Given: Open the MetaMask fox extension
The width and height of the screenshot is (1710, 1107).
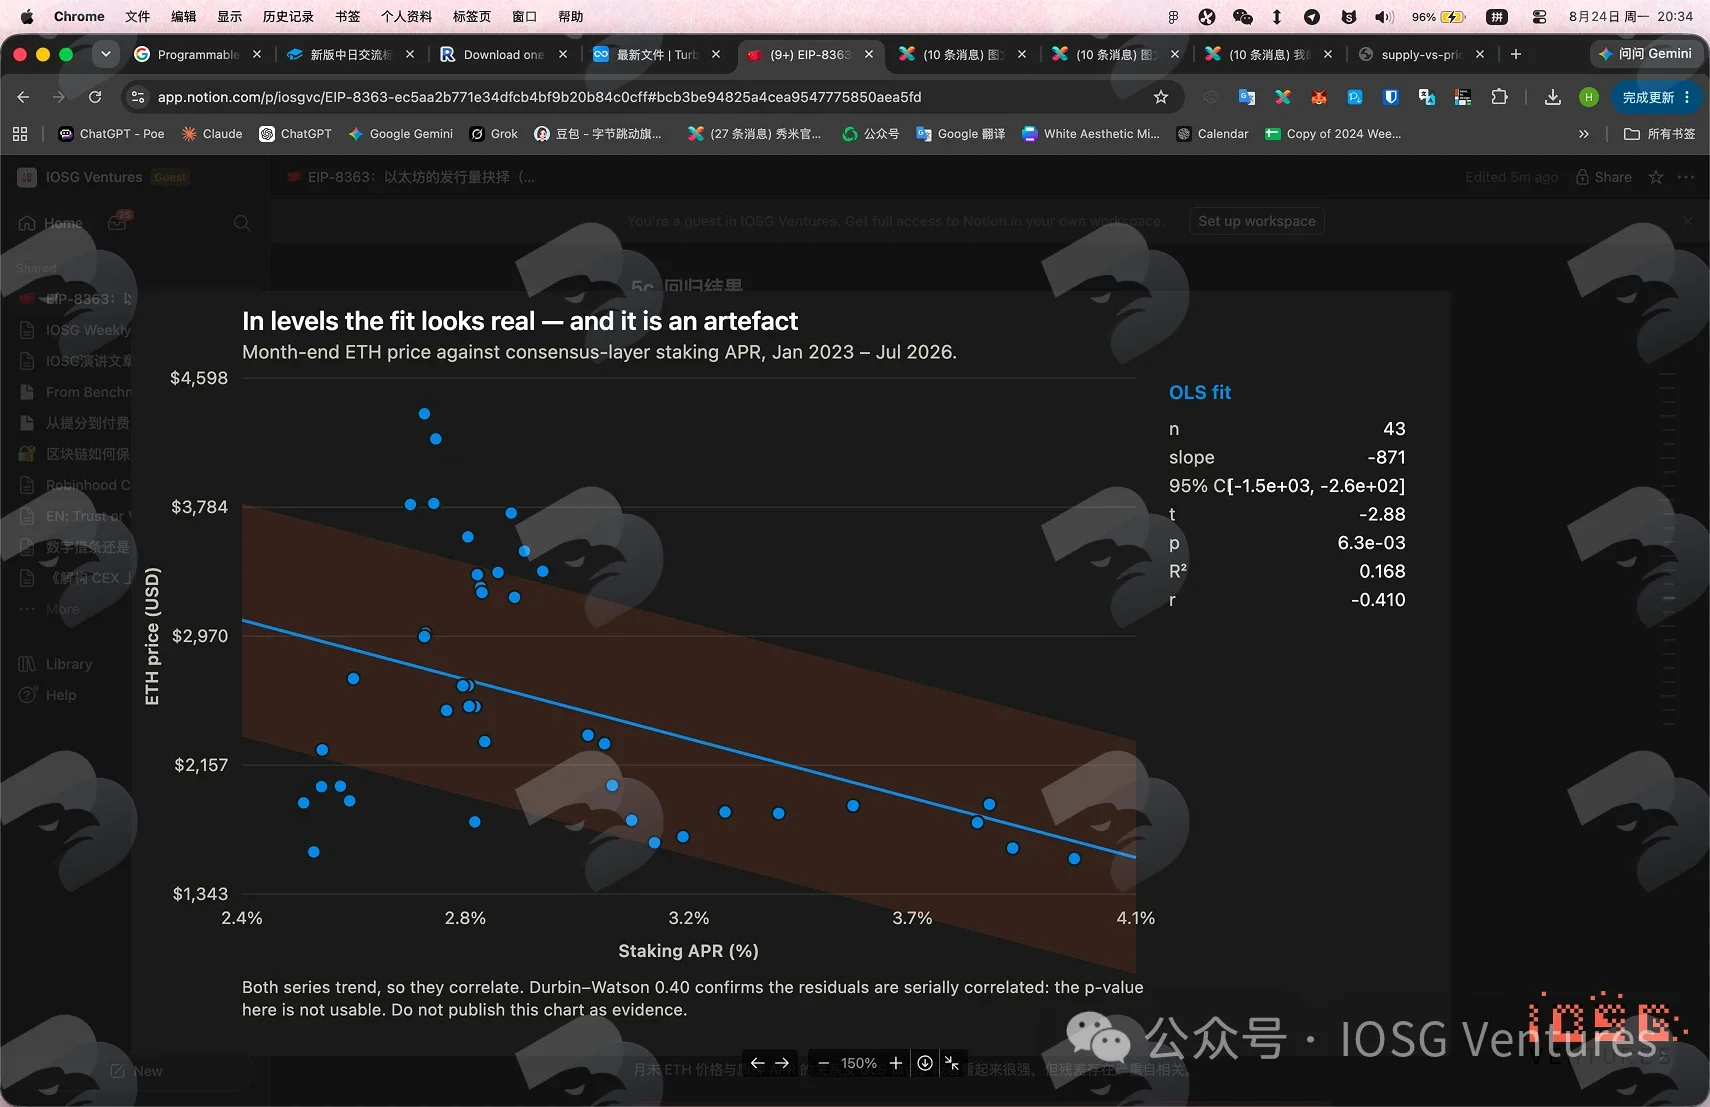Looking at the screenshot, I should [1319, 97].
